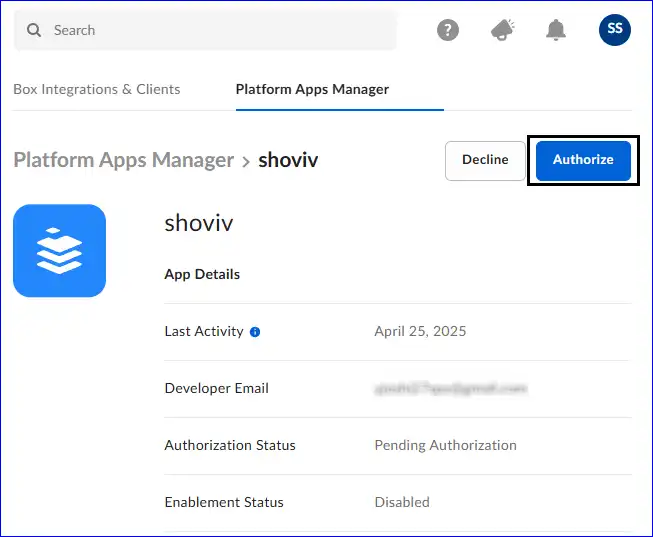
Task: Click the Pending Authorization status text
Action: (445, 445)
